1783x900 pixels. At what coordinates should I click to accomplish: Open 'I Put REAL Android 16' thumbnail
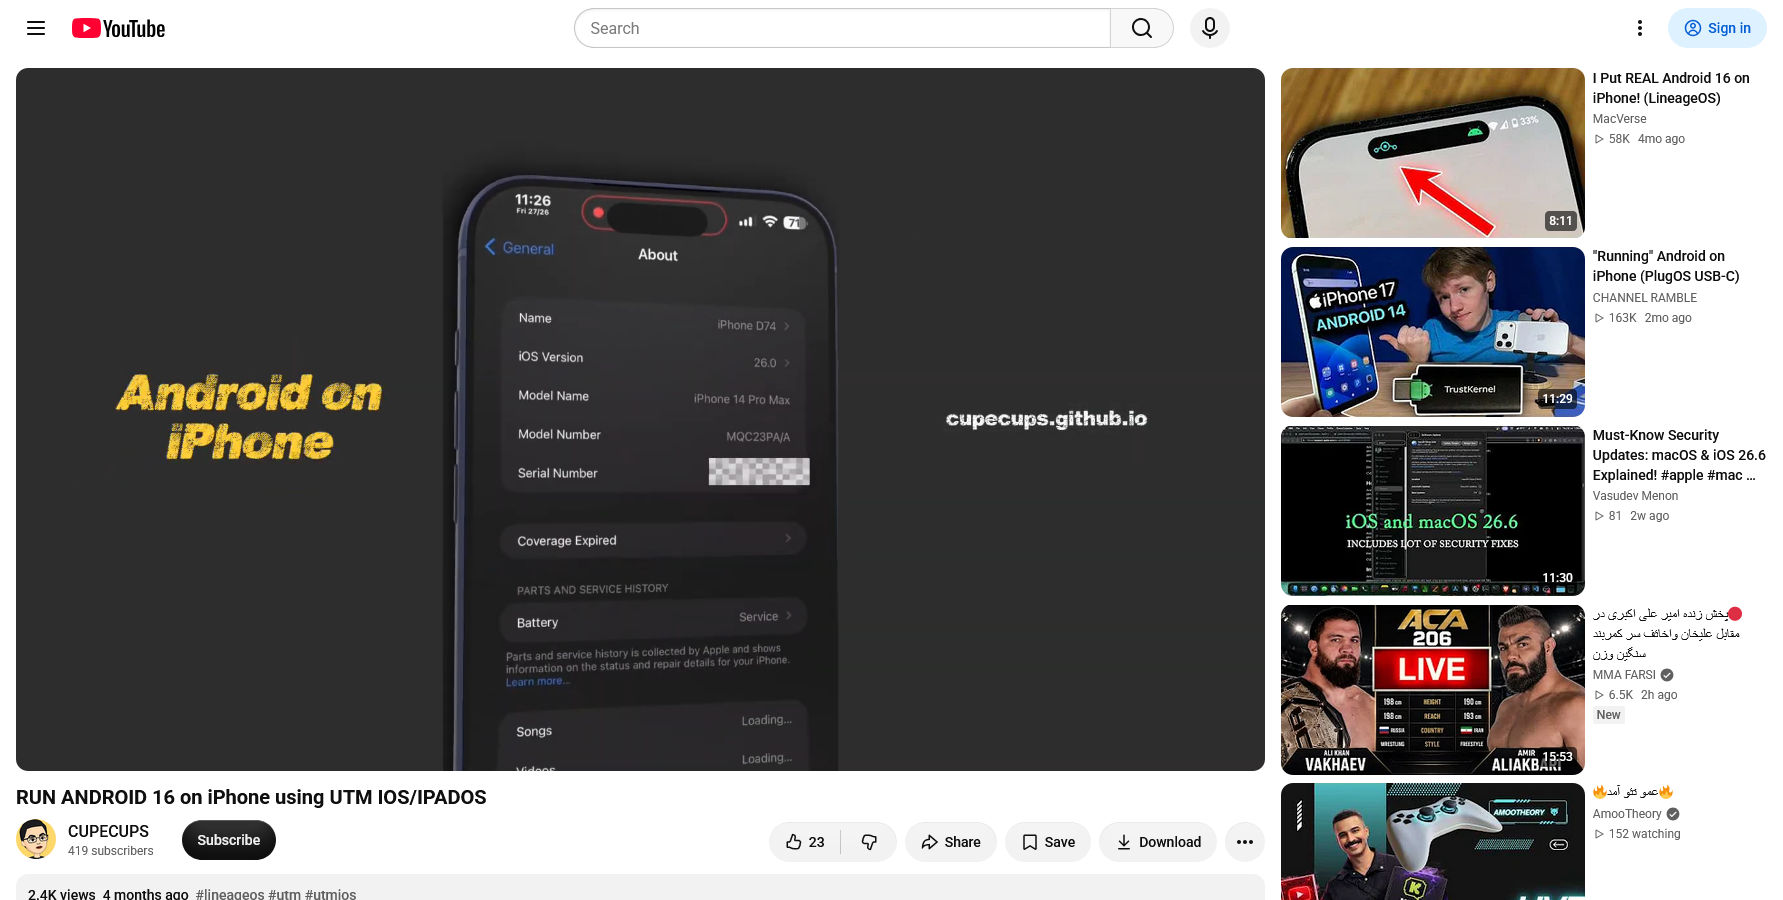click(x=1433, y=153)
